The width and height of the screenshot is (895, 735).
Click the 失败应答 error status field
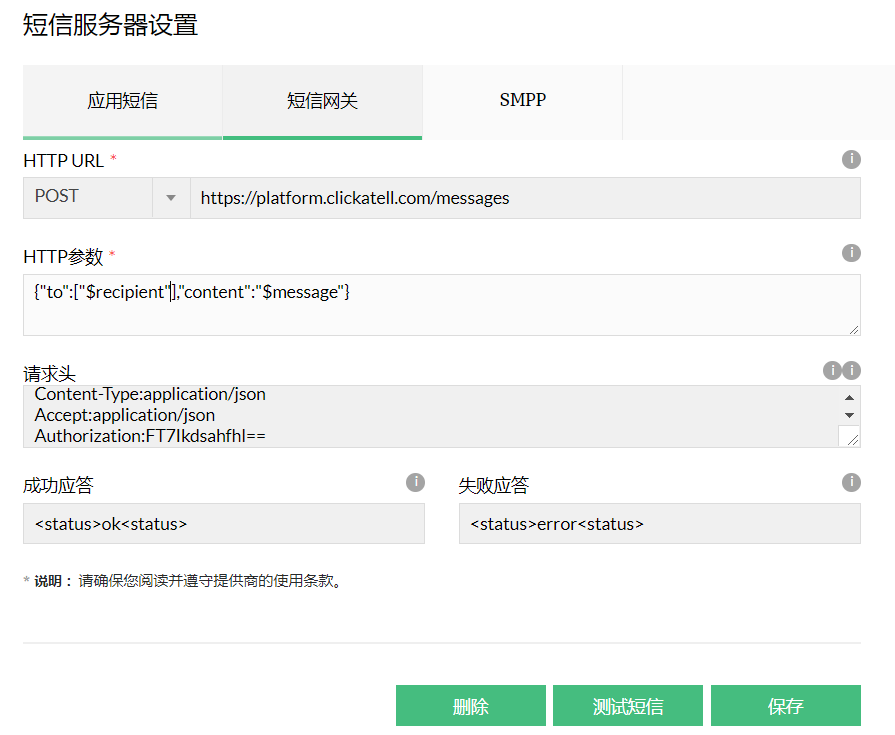click(x=659, y=524)
